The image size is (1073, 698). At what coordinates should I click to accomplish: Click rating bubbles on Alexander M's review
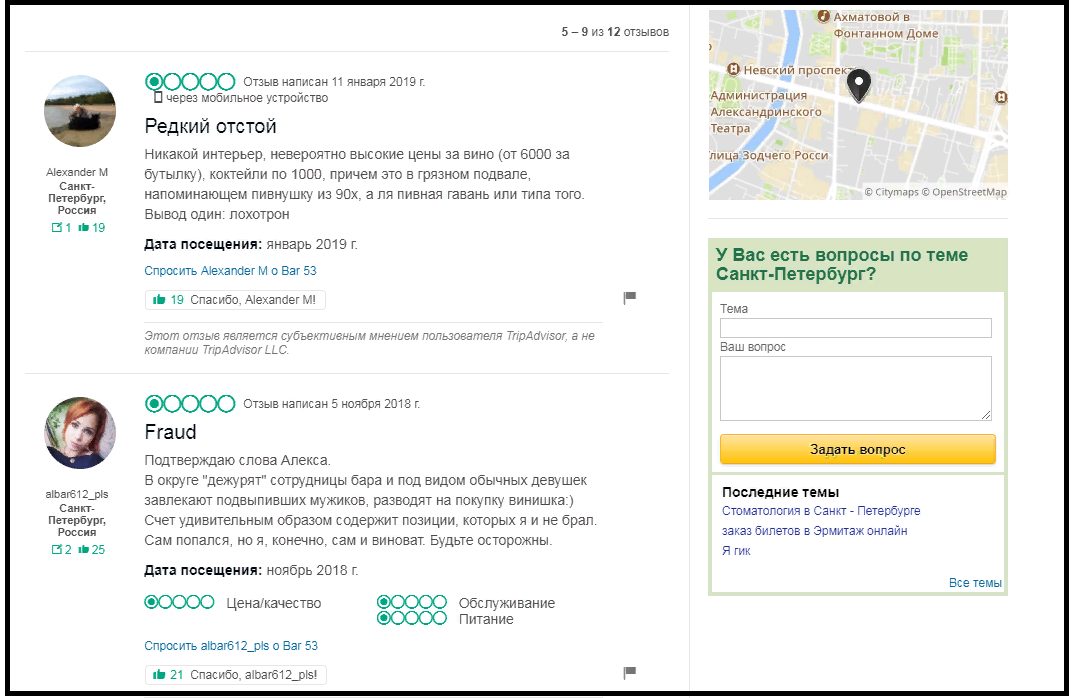click(190, 82)
